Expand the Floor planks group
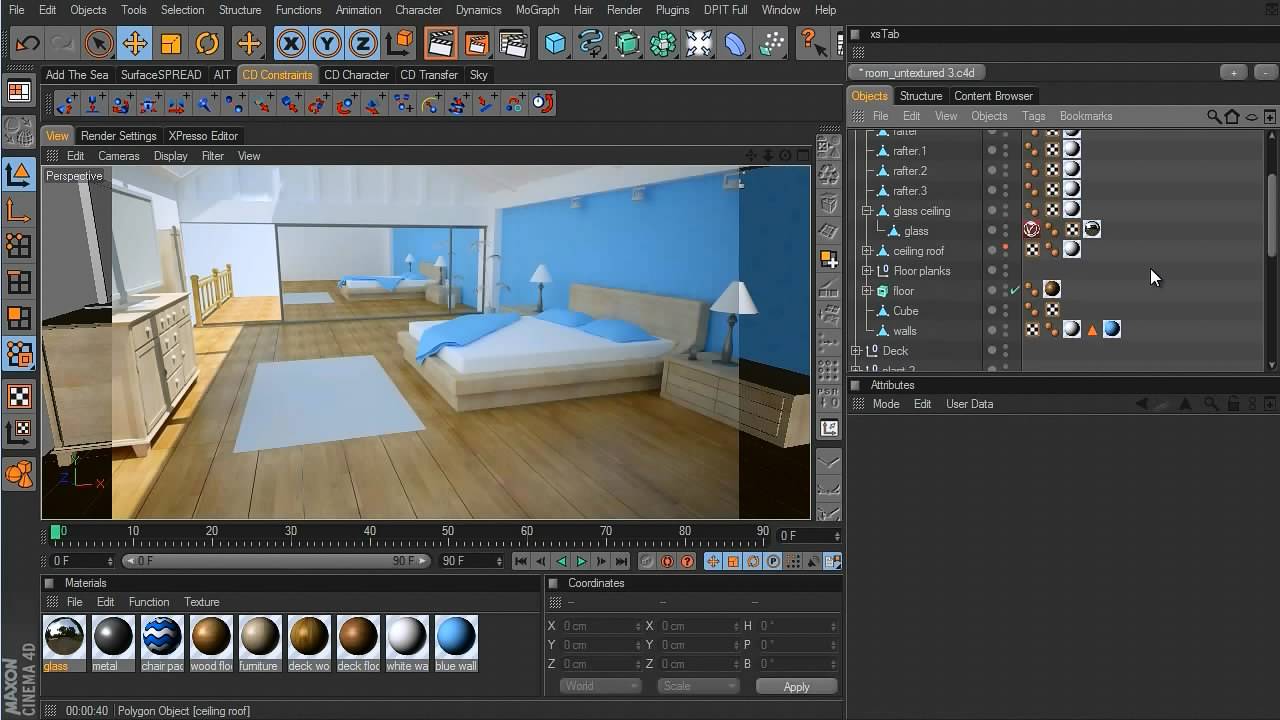Screen dimensions: 1280x720 [x=867, y=271]
